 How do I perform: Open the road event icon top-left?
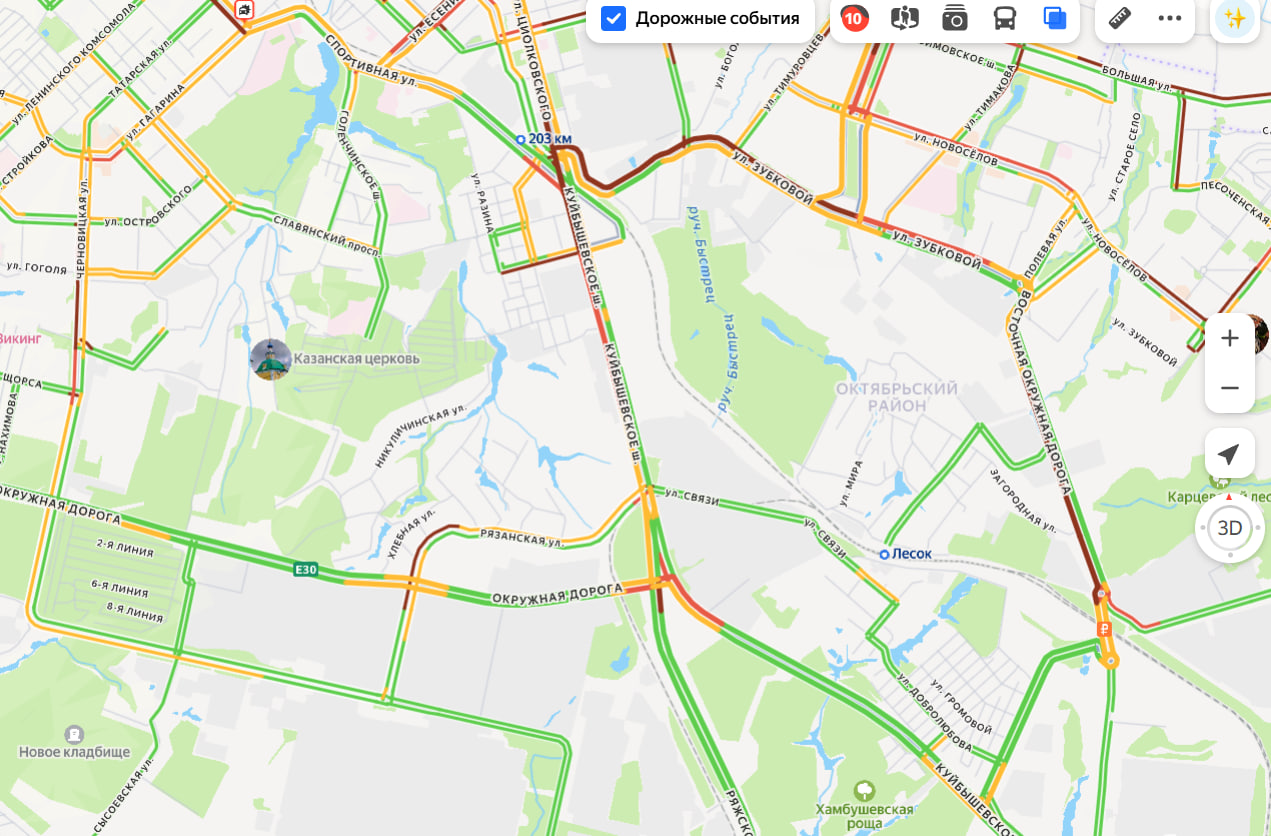244,10
